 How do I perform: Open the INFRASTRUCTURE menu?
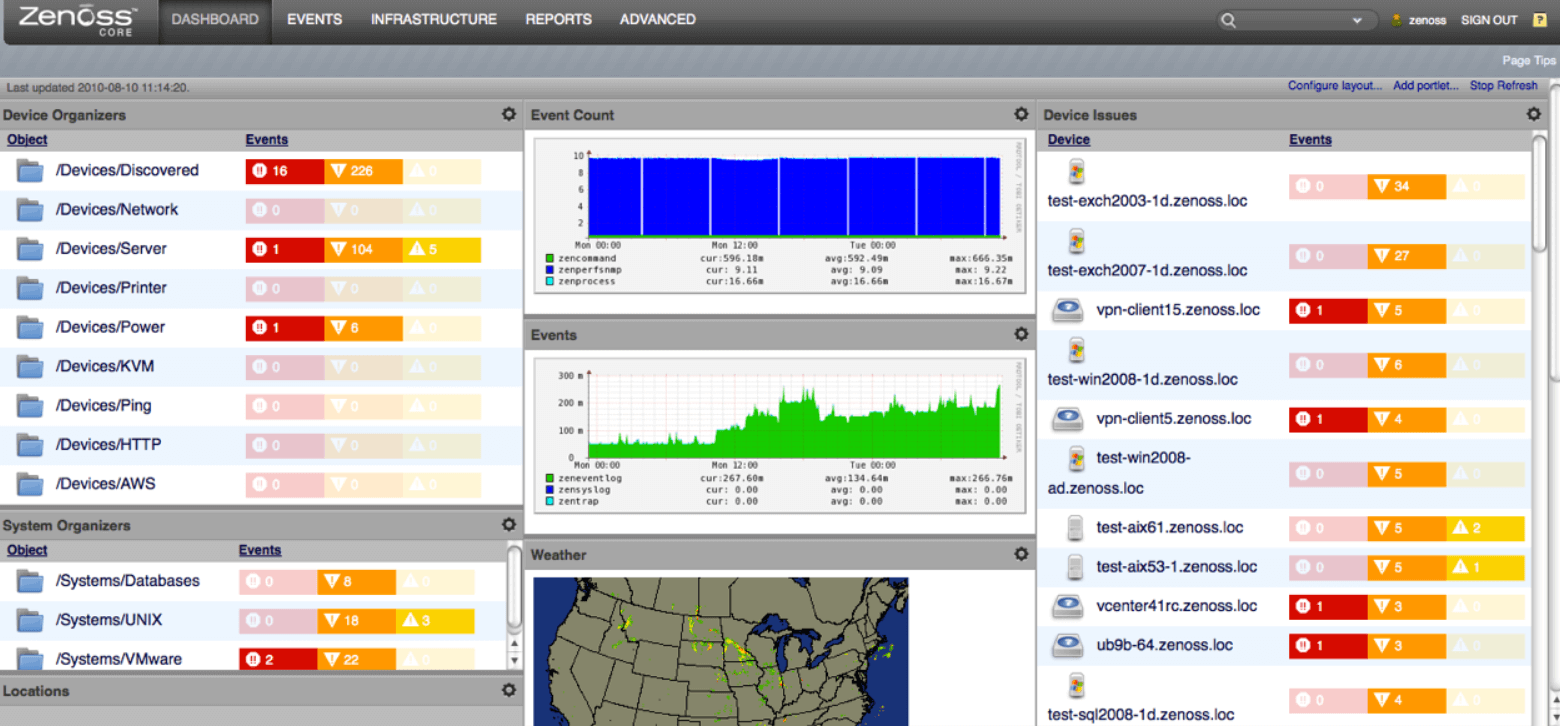coord(434,19)
